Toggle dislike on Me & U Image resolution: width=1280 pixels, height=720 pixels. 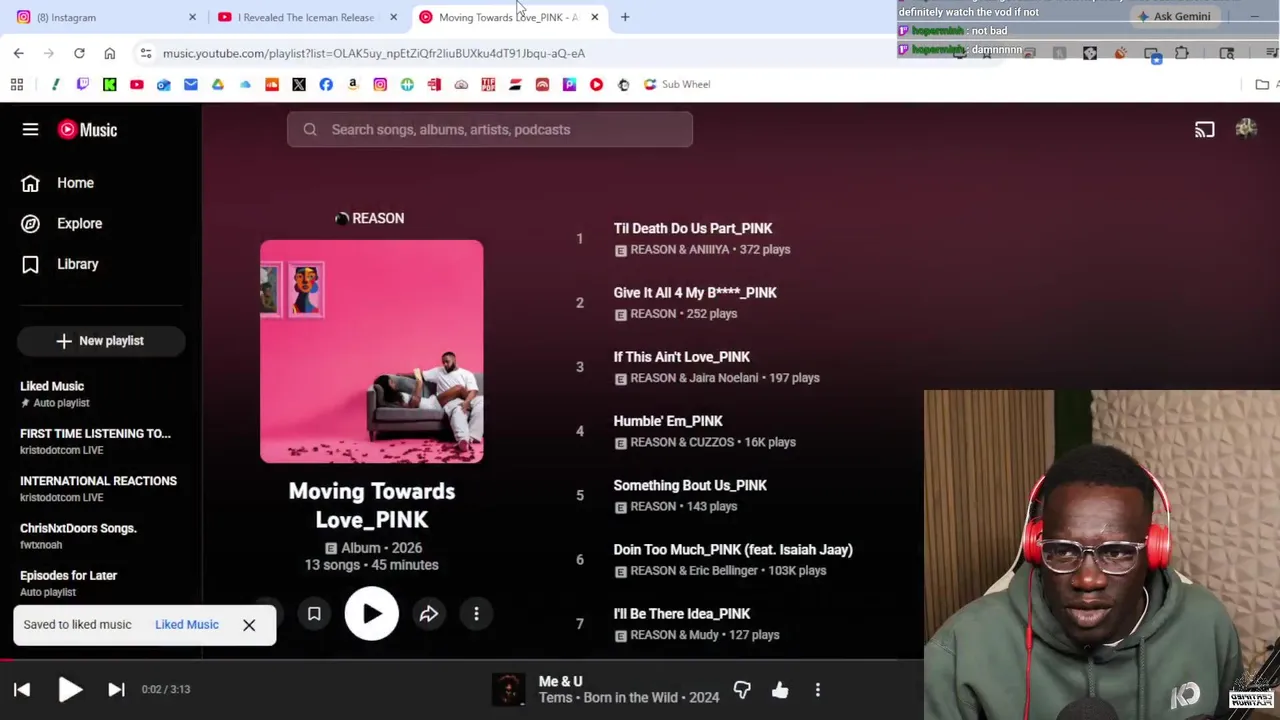click(742, 690)
